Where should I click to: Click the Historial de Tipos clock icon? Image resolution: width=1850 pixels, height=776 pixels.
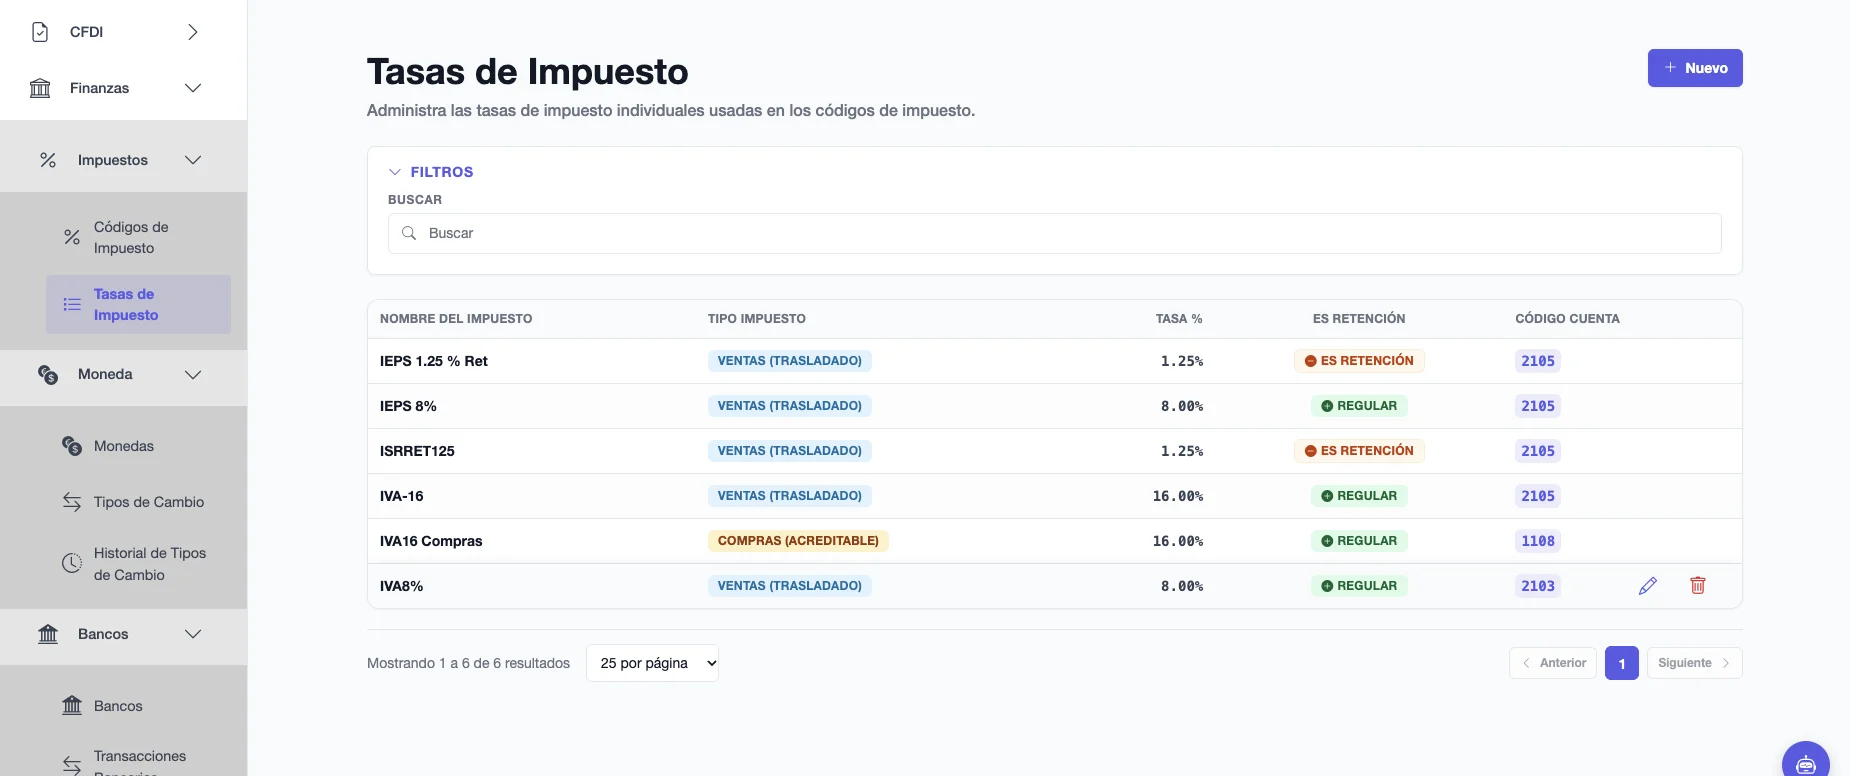point(72,563)
